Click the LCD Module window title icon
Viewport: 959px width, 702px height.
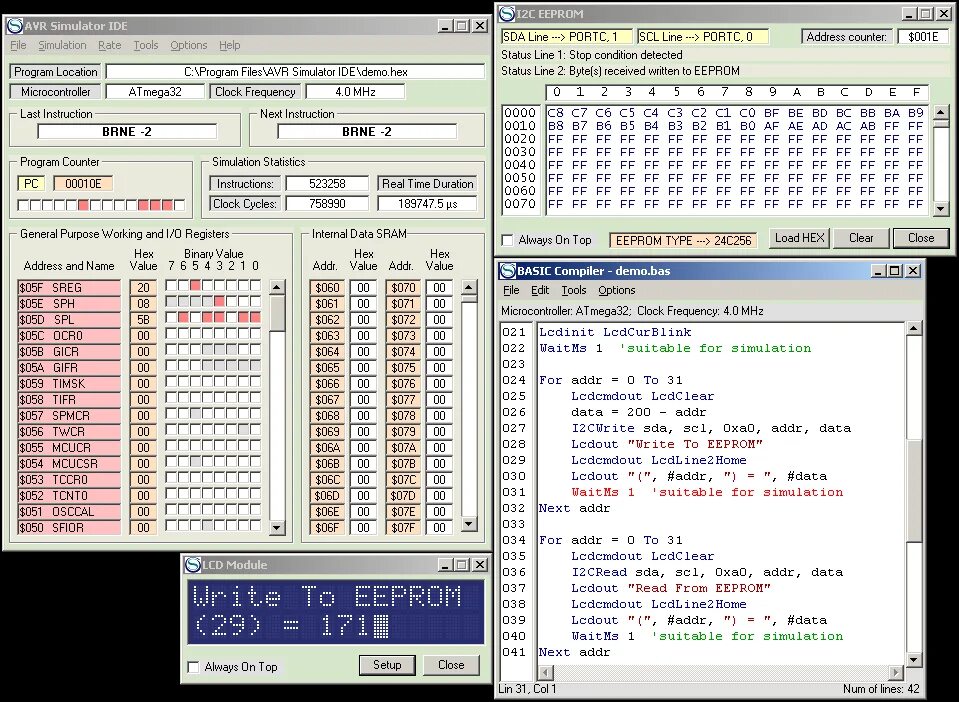pos(193,565)
